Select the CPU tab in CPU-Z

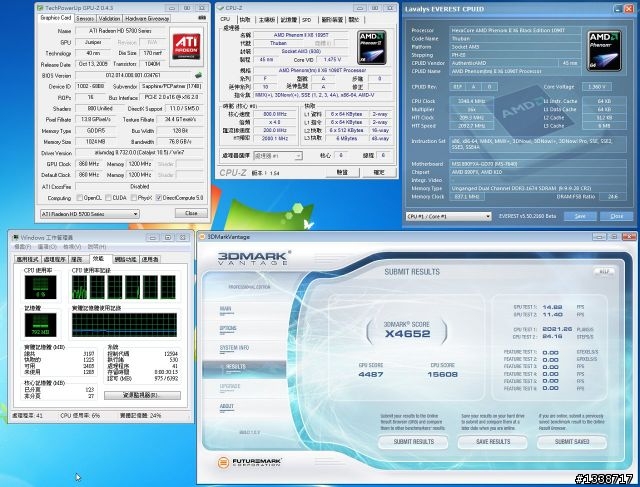point(225,19)
